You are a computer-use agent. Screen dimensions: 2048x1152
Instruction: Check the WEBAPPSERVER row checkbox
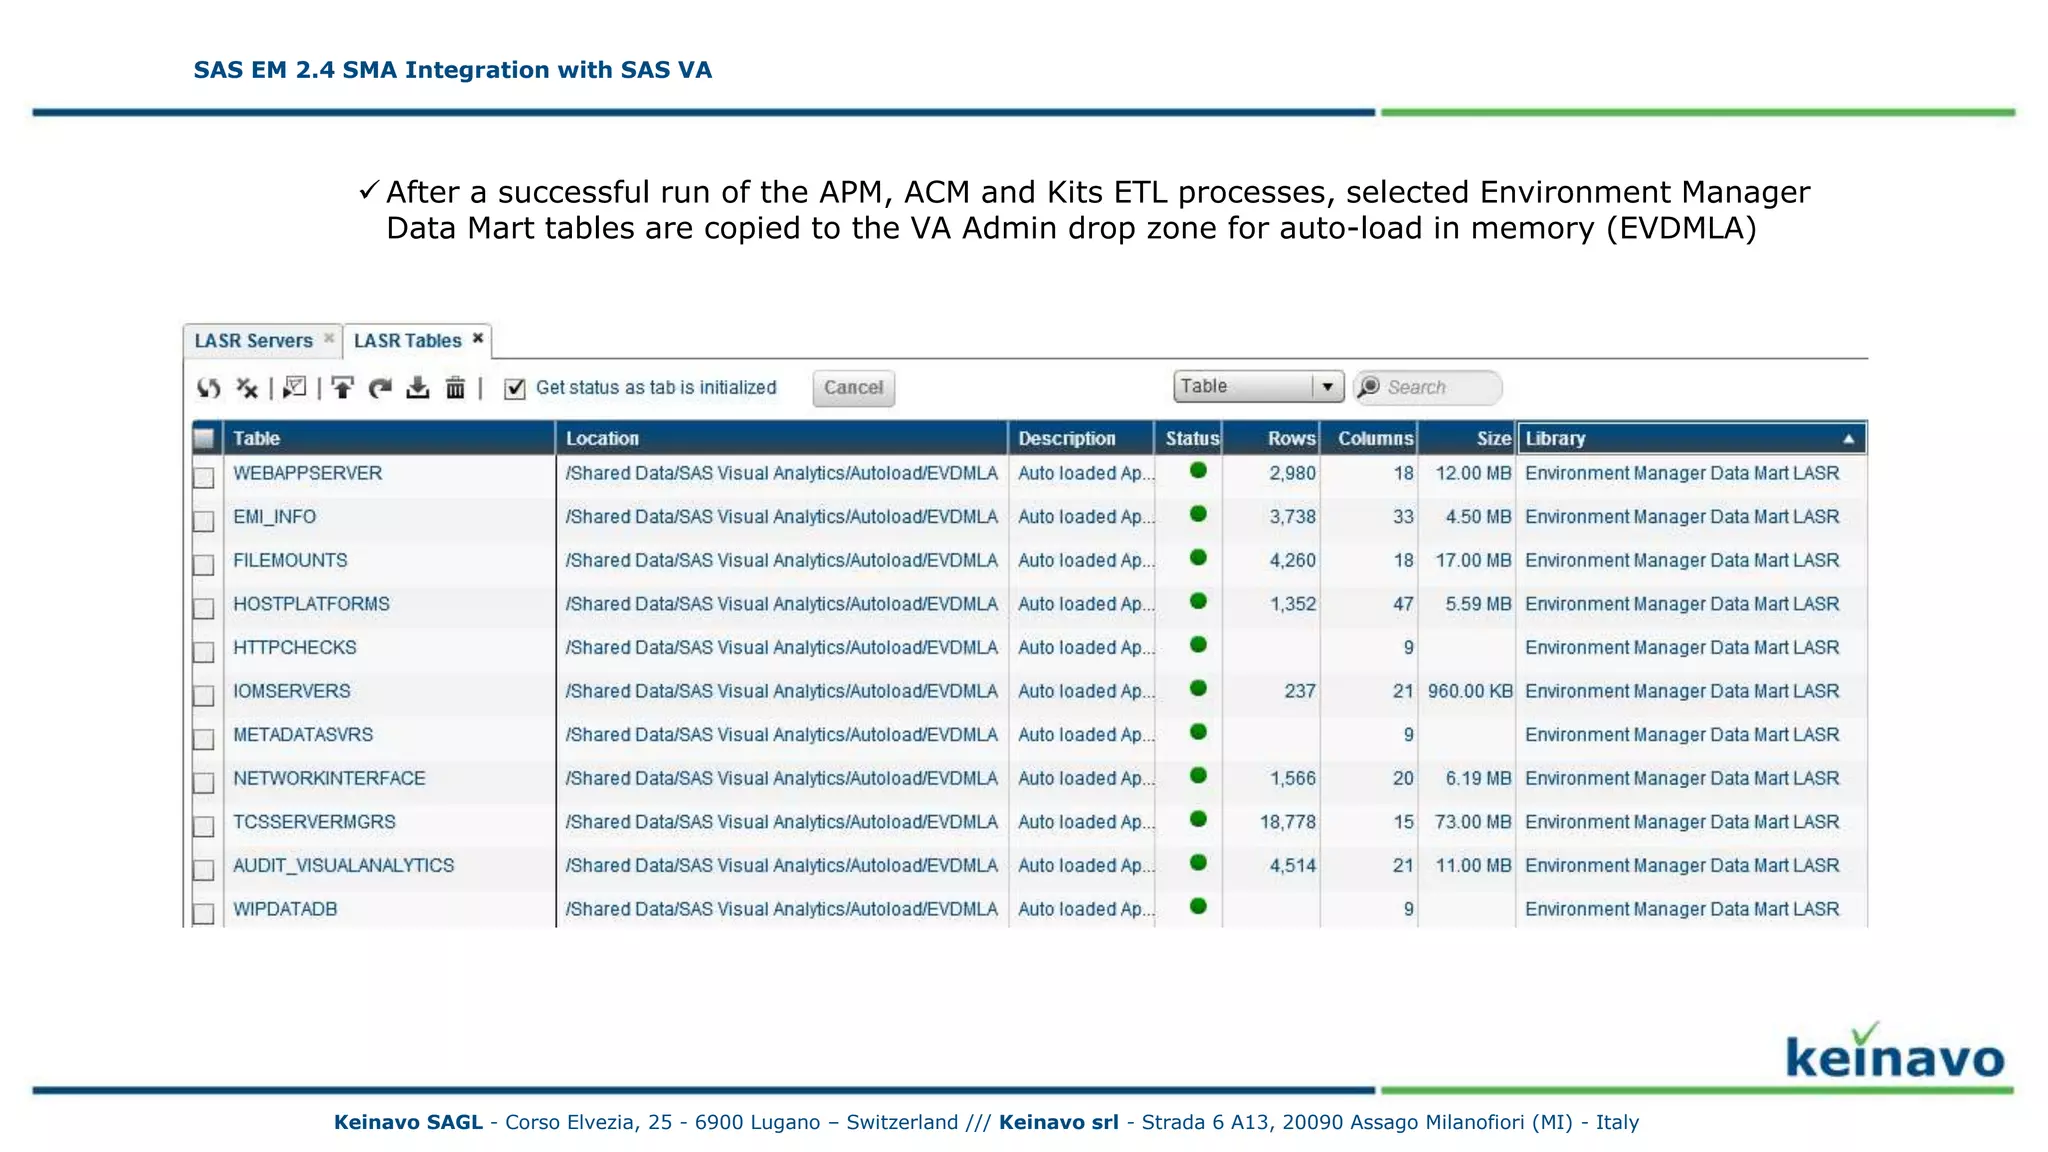pos(204,477)
